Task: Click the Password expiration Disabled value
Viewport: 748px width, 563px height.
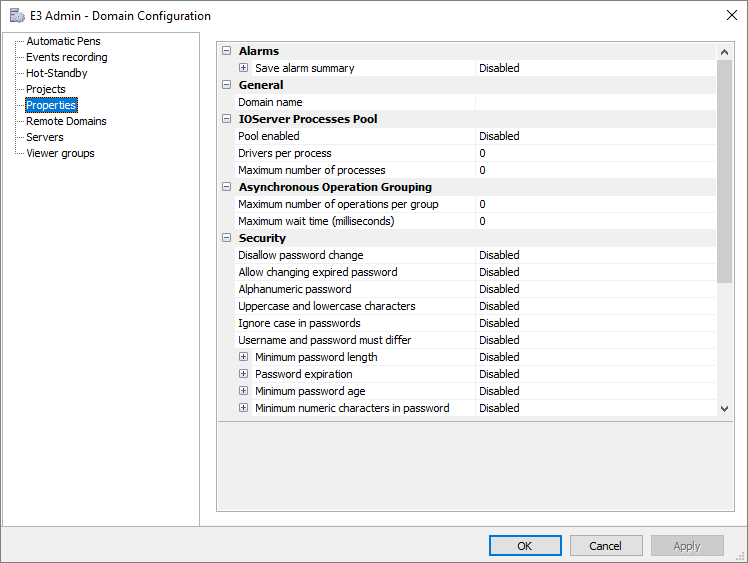Action: (596, 374)
